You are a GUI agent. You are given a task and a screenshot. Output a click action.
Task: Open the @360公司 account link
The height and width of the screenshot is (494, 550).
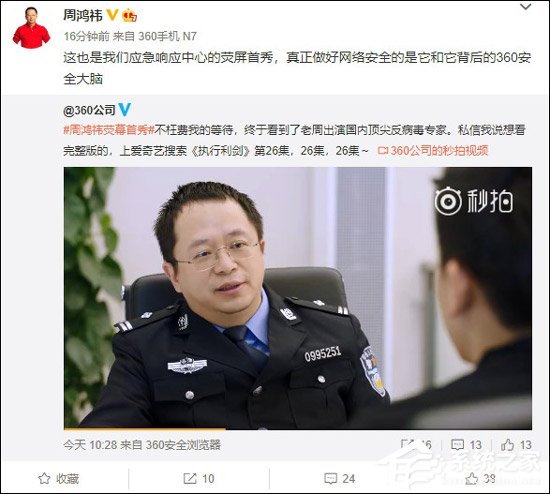click(x=89, y=110)
